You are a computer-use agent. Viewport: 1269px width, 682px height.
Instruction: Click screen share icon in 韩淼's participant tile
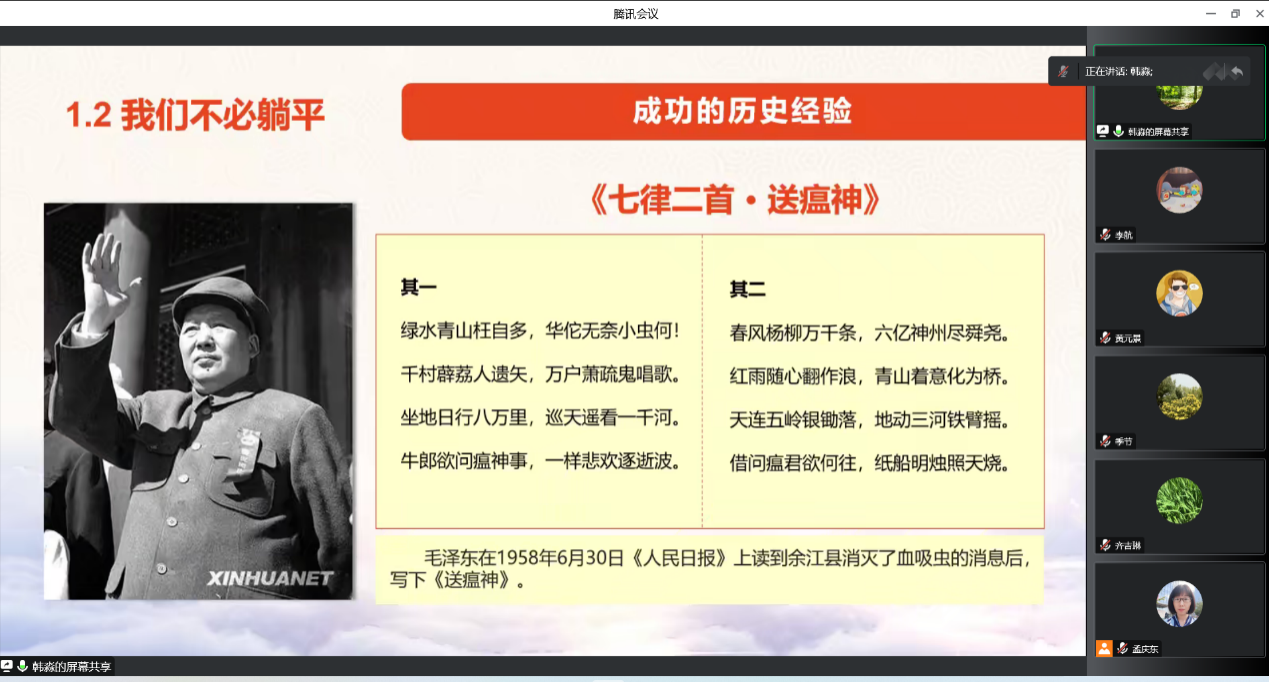[1103, 131]
